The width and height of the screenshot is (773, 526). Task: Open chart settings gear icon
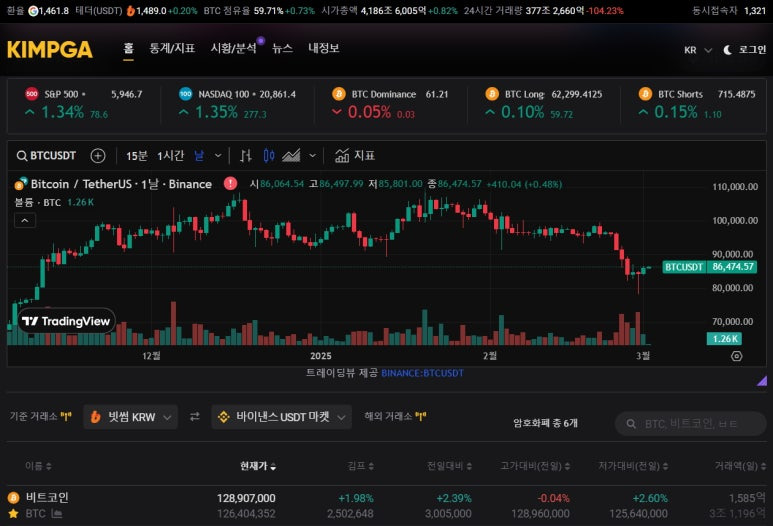point(737,356)
